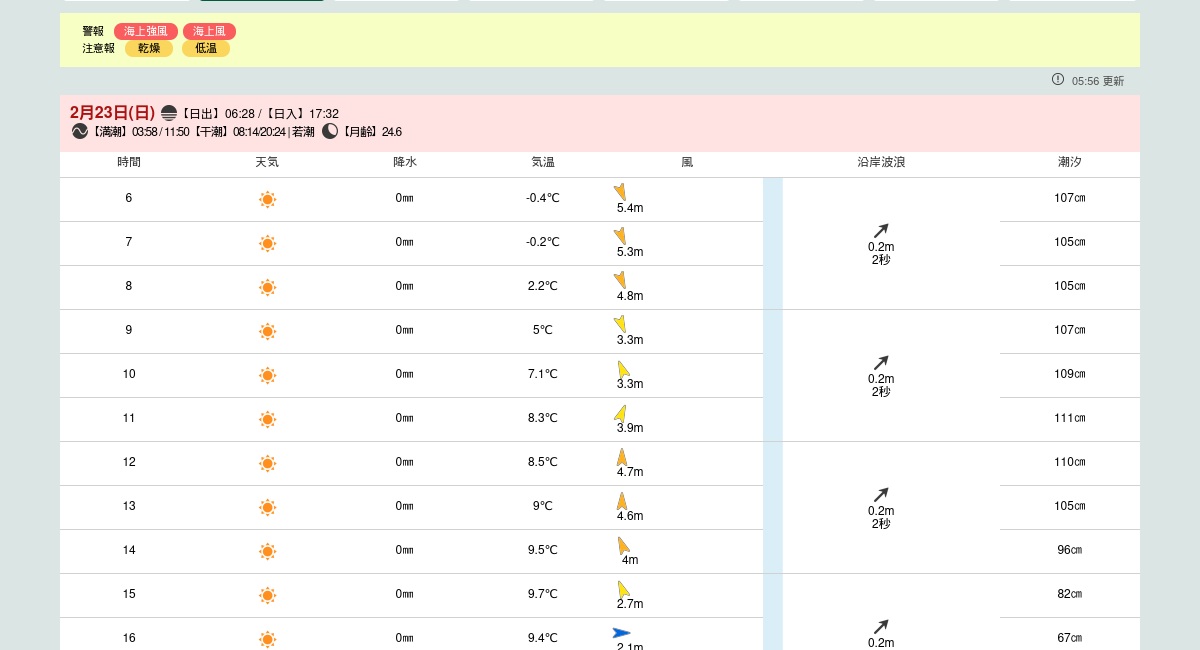The height and width of the screenshot is (650, 1200).
Task: Click the 海上強風 warning badge
Action: coord(145,32)
